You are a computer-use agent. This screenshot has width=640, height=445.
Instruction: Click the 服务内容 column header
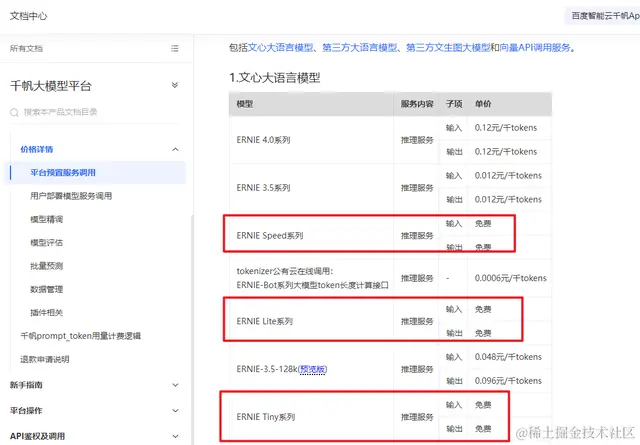point(417,104)
